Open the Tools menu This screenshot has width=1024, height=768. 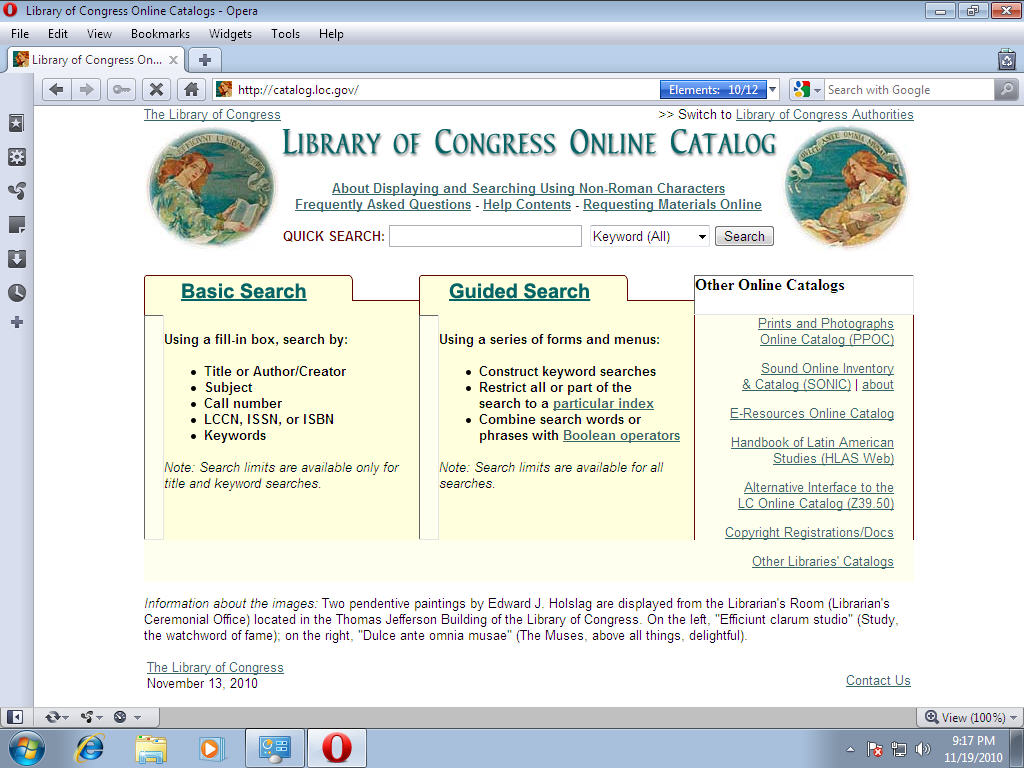pyautogui.click(x=285, y=34)
